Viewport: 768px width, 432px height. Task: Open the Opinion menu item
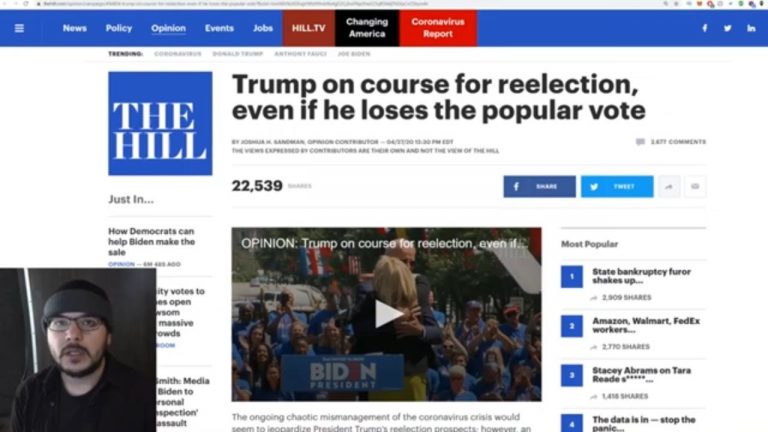168,28
